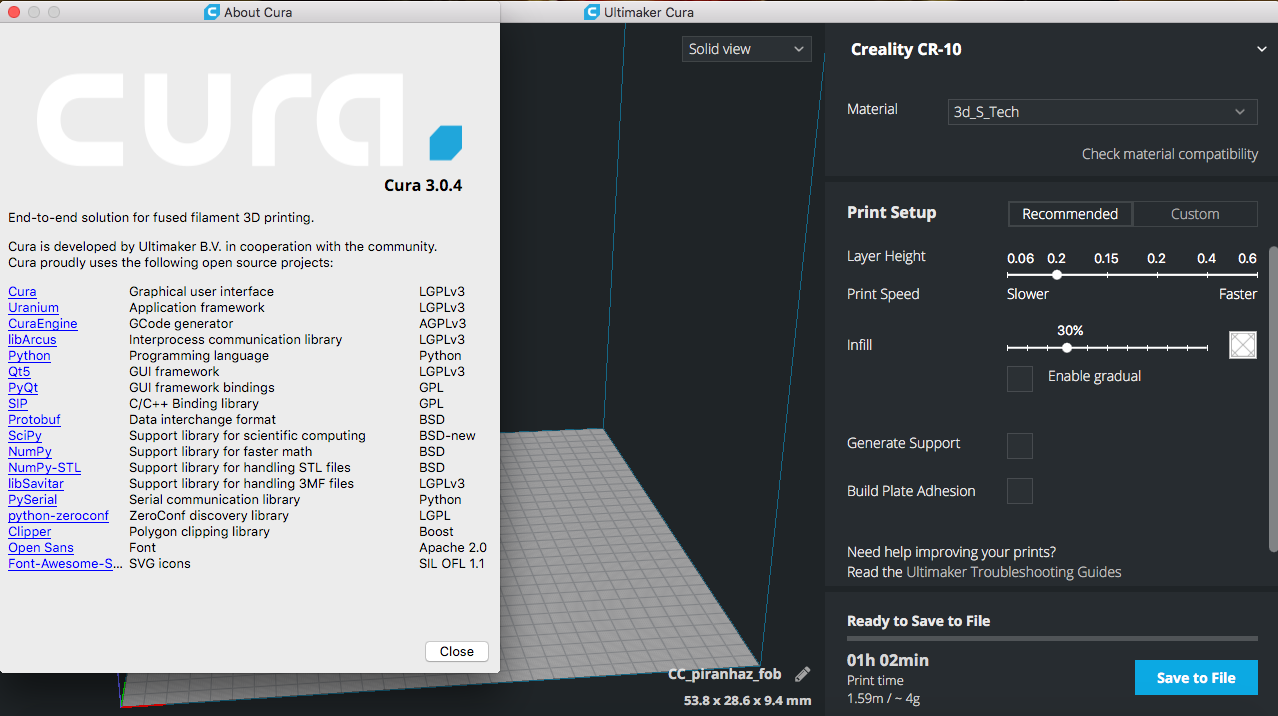Select the Recommended print setup tab

[x=1069, y=213]
